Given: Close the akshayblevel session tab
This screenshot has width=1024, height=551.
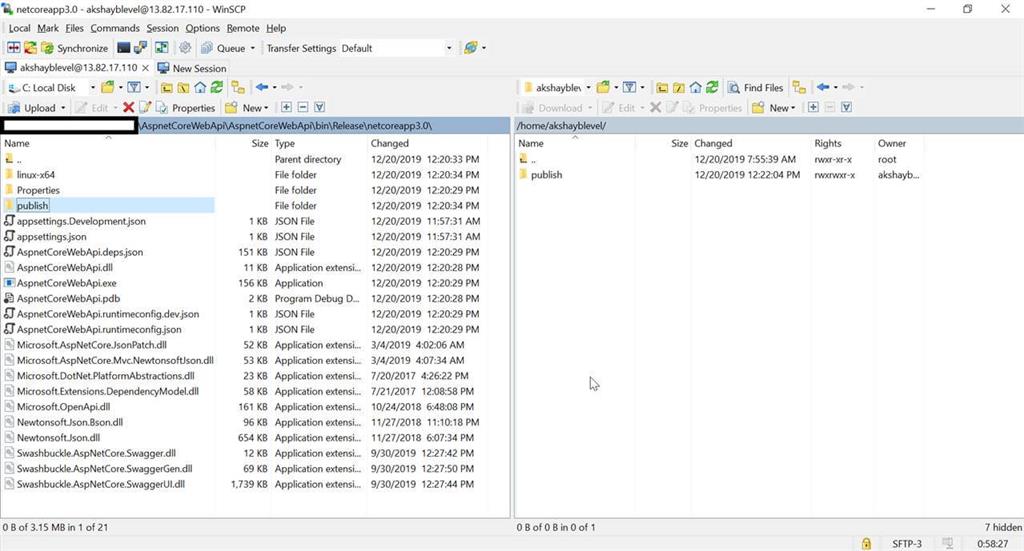Looking at the screenshot, I should 145,68.
